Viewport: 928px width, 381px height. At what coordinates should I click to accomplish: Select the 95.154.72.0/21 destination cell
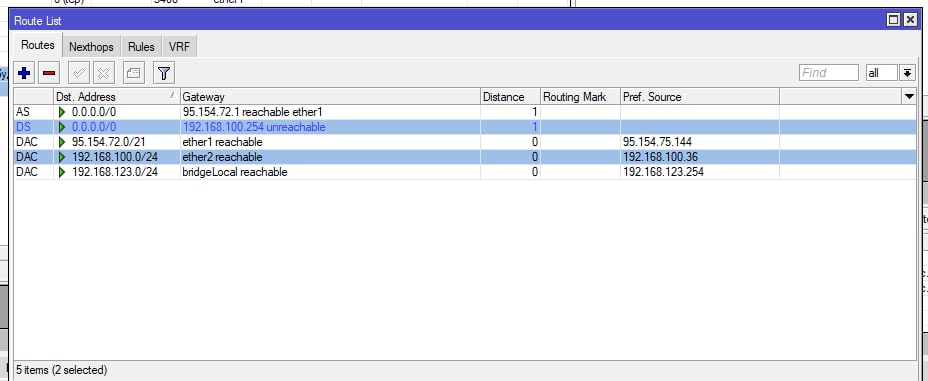[117, 142]
